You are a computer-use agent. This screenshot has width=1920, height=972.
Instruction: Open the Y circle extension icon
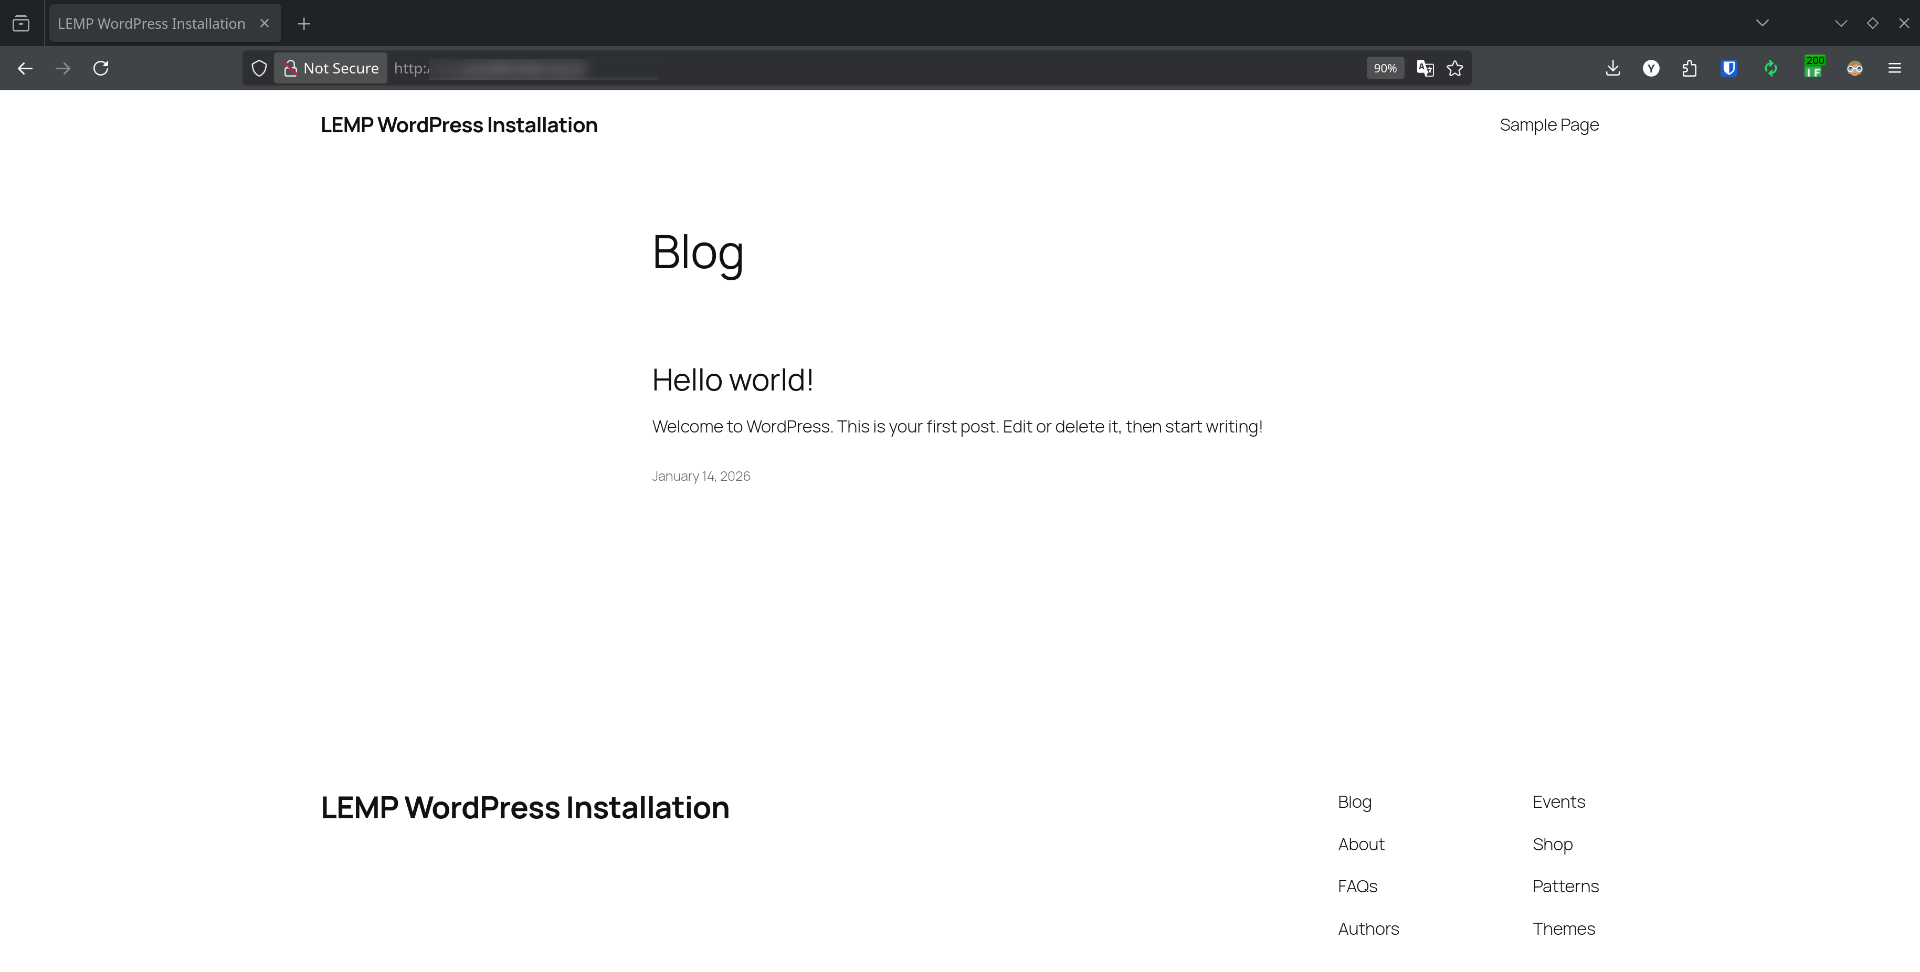tap(1651, 68)
